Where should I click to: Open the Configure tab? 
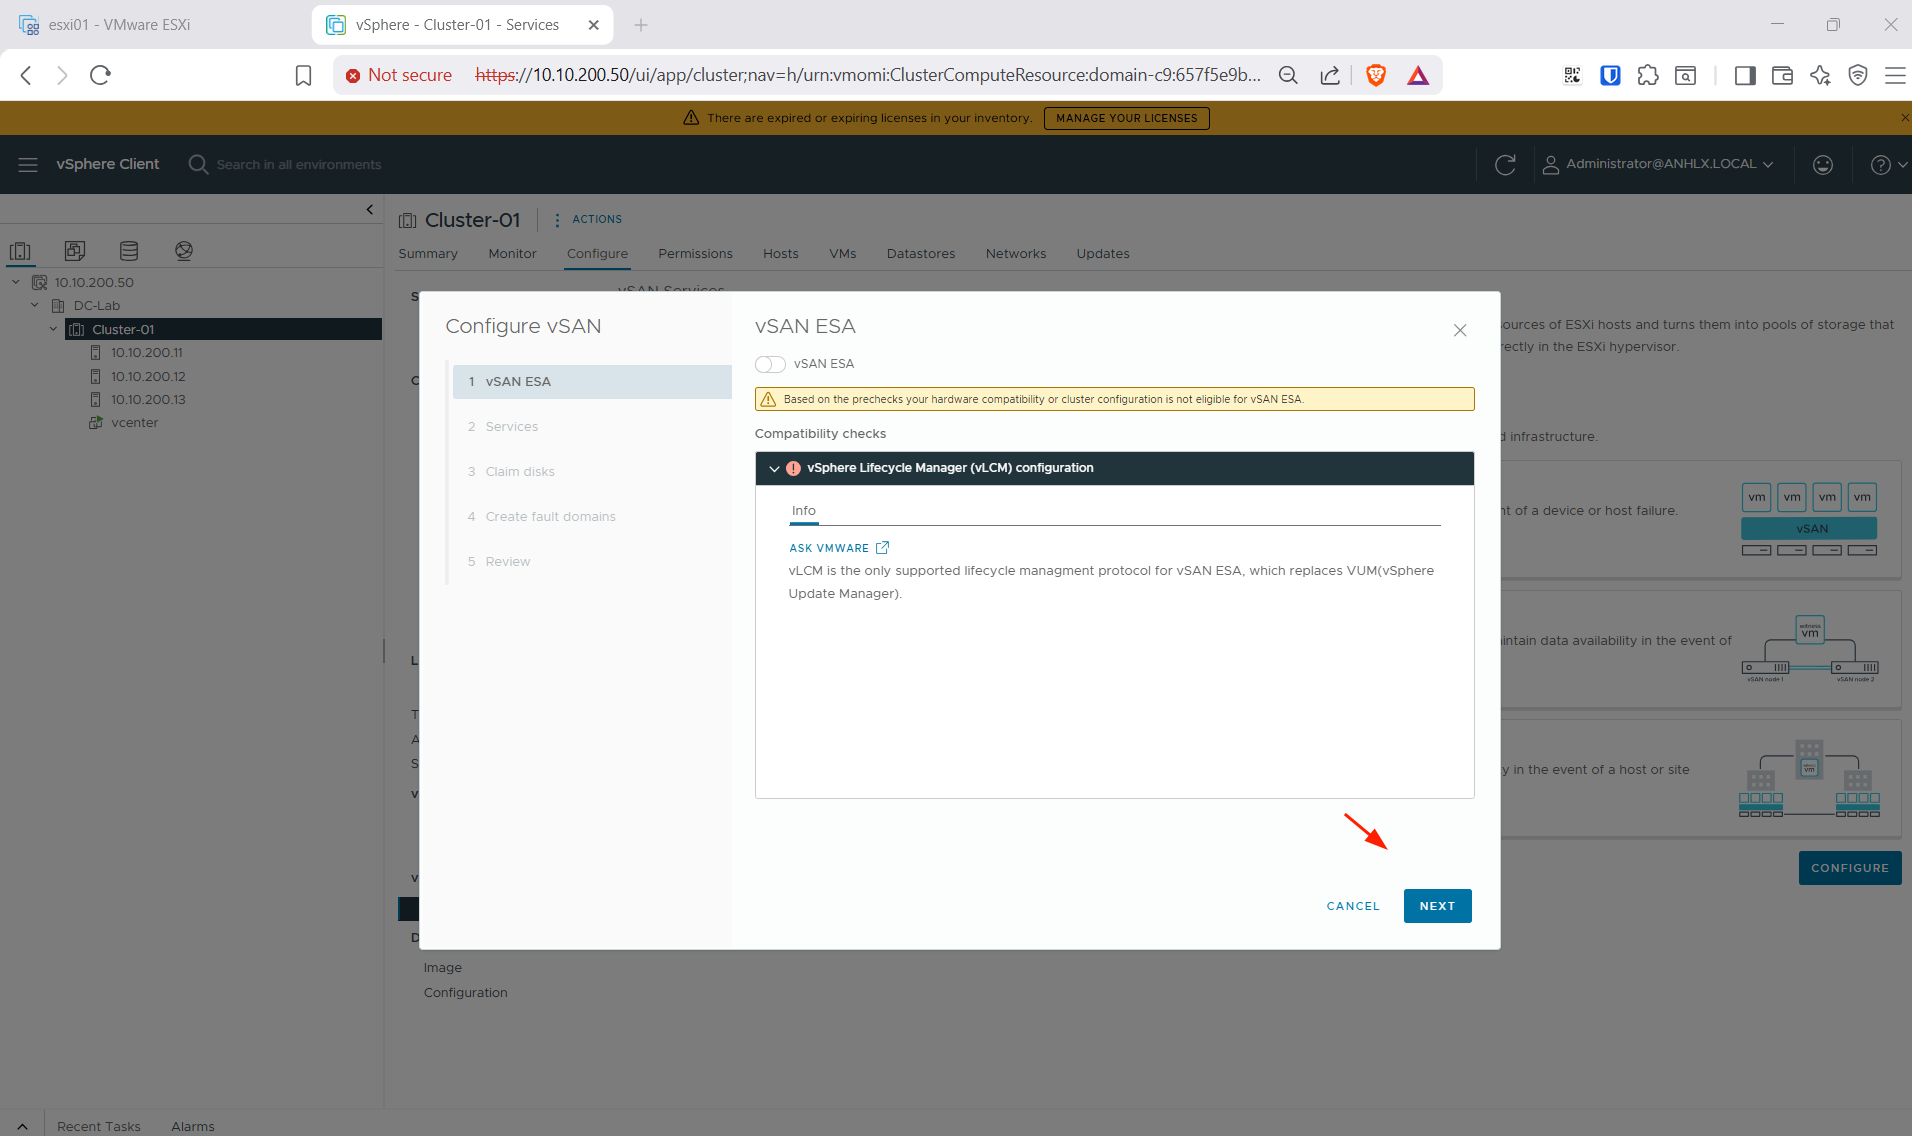pos(597,254)
